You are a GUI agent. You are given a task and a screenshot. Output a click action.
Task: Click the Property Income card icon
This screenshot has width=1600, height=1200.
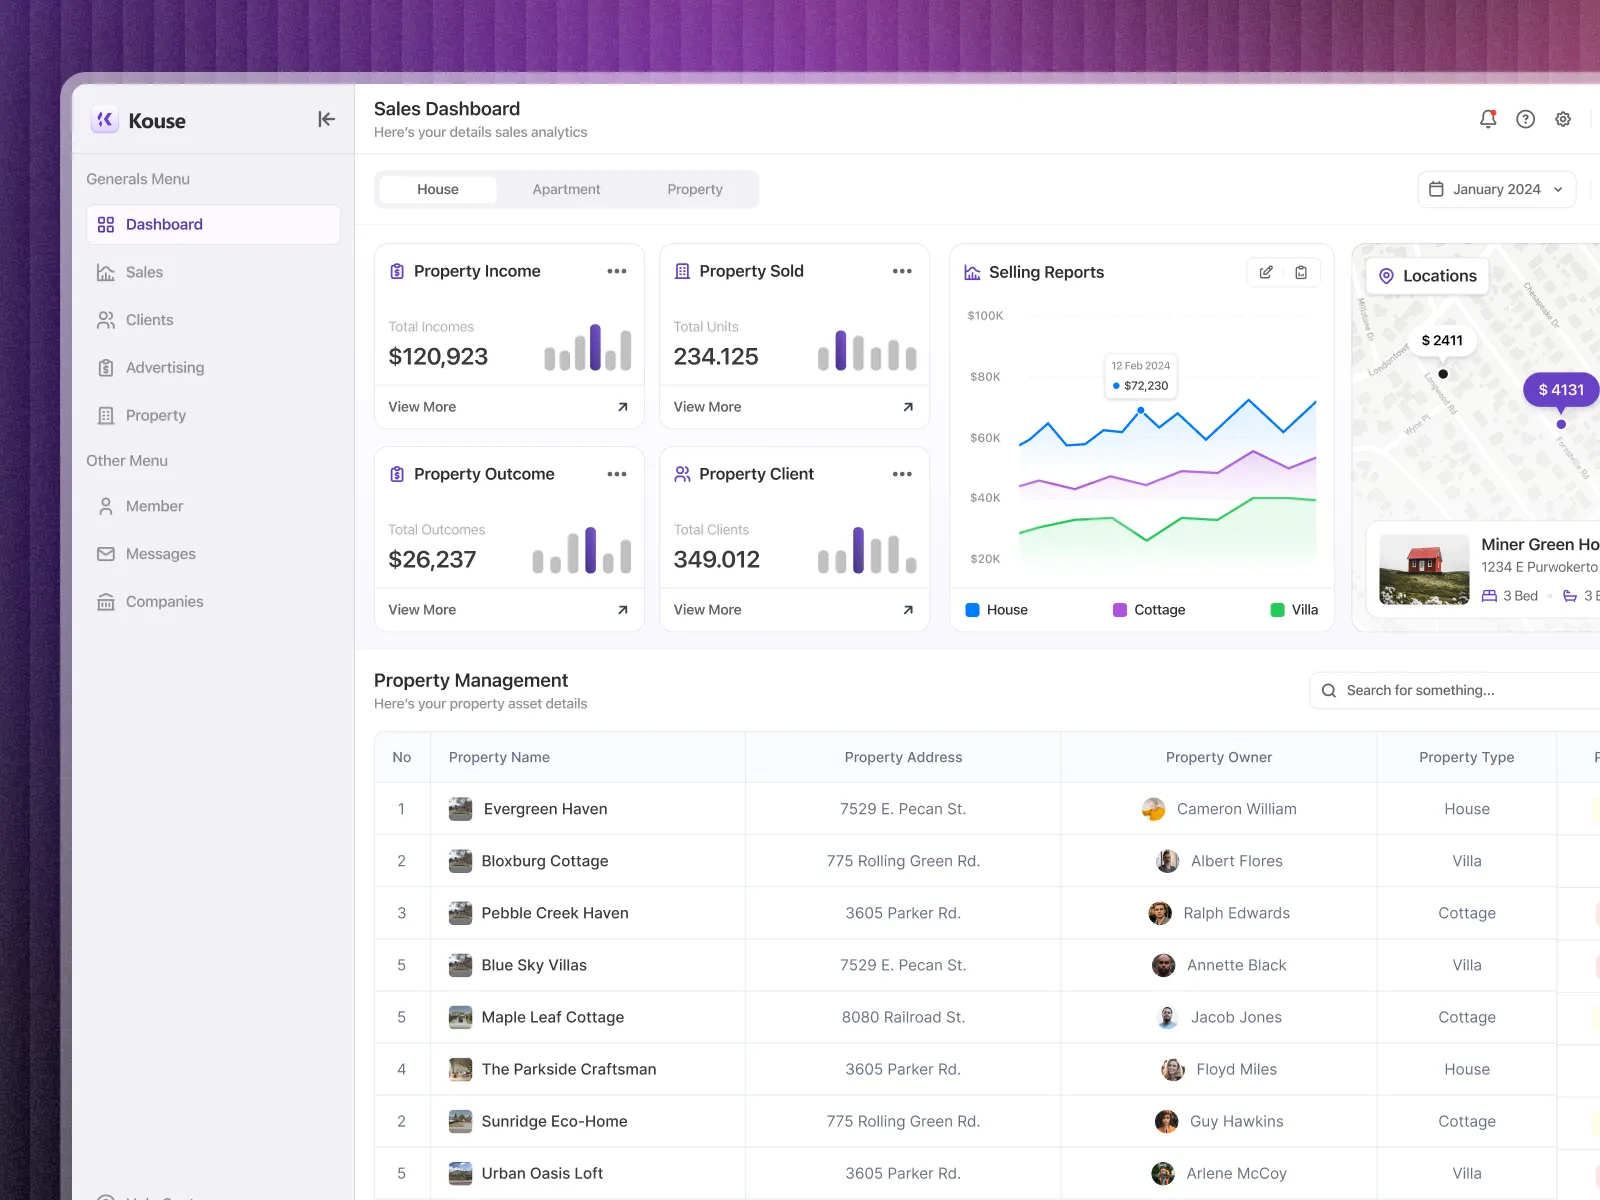click(397, 271)
